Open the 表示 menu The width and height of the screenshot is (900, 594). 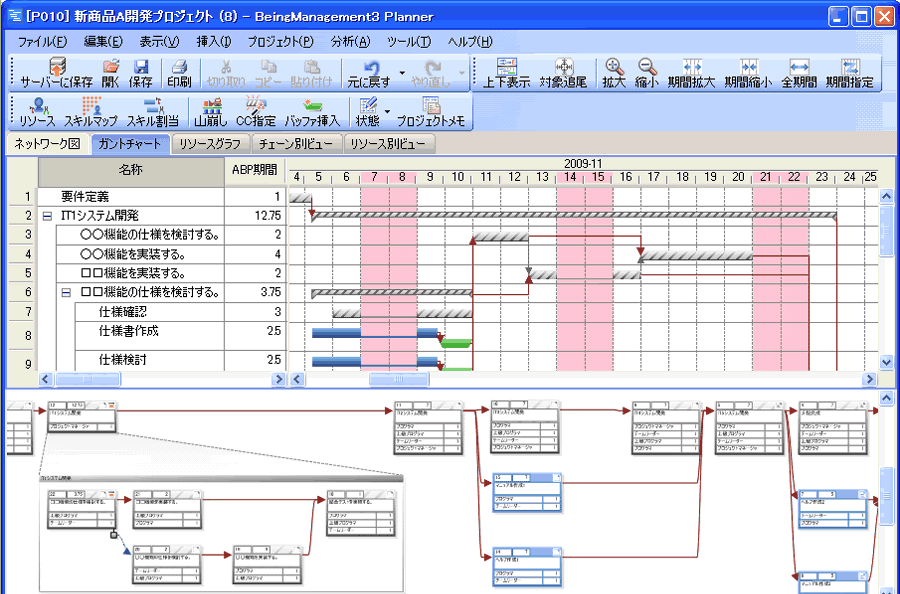pyautogui.click(x=160, y=42)
